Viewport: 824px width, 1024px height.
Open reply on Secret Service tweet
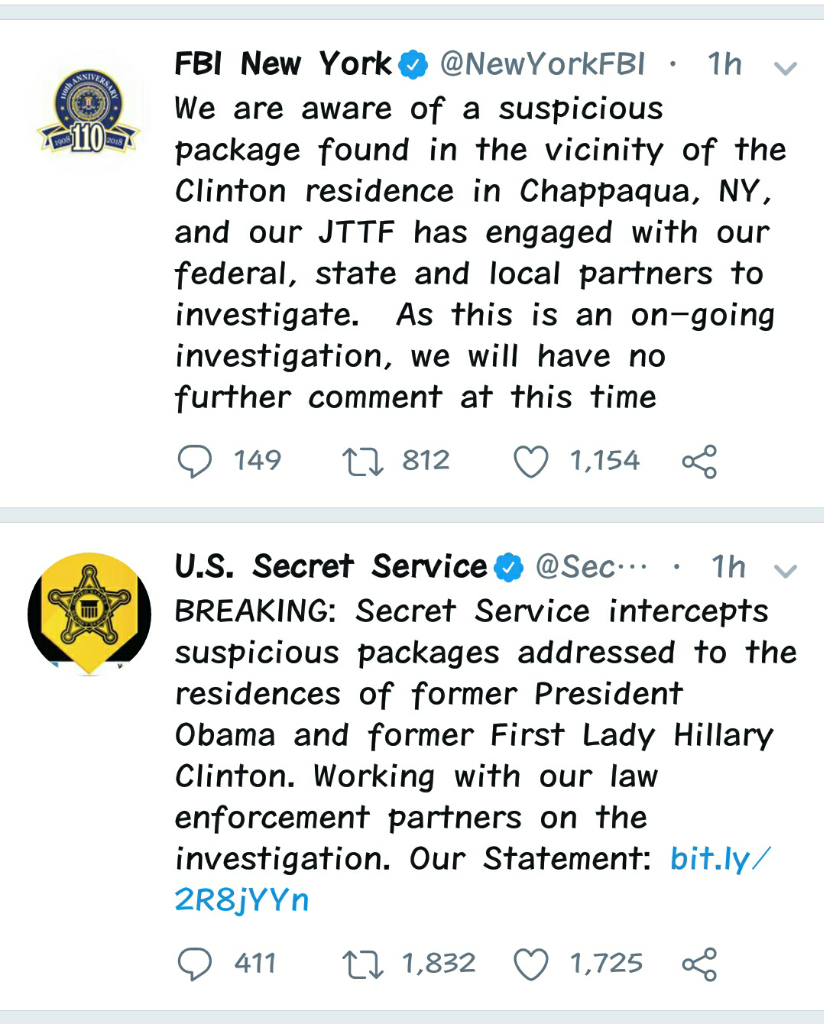point(195,964)
